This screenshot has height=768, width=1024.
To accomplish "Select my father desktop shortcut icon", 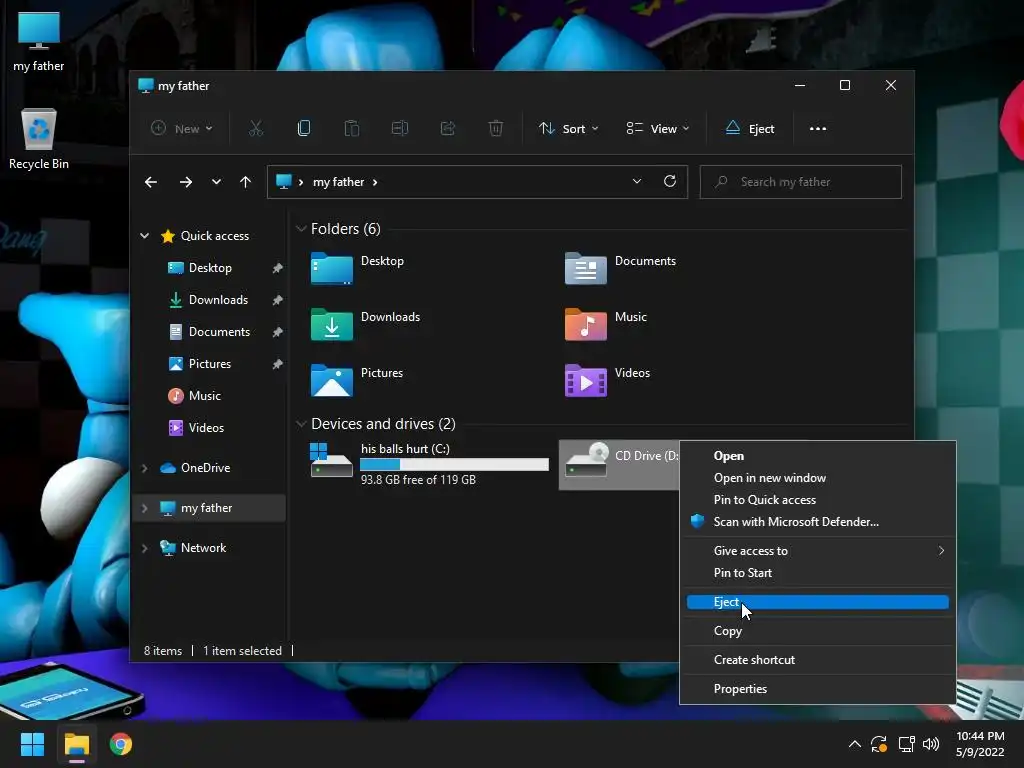I will click(39, 42).
